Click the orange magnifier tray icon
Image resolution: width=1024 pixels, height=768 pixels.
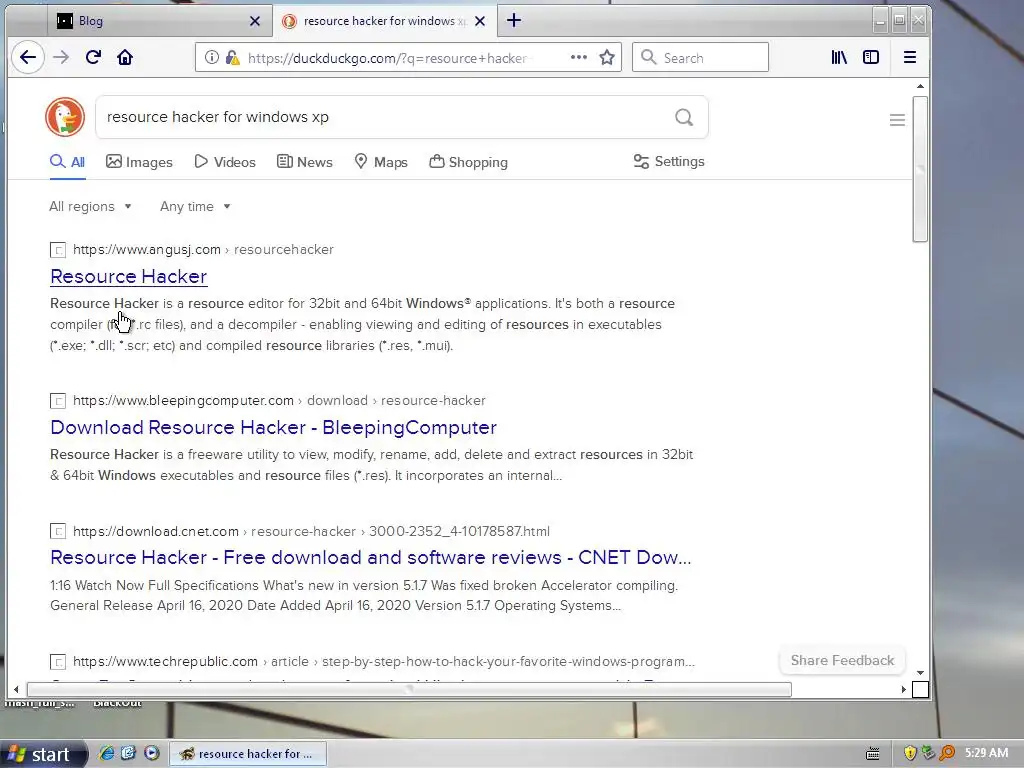point(947,753)
